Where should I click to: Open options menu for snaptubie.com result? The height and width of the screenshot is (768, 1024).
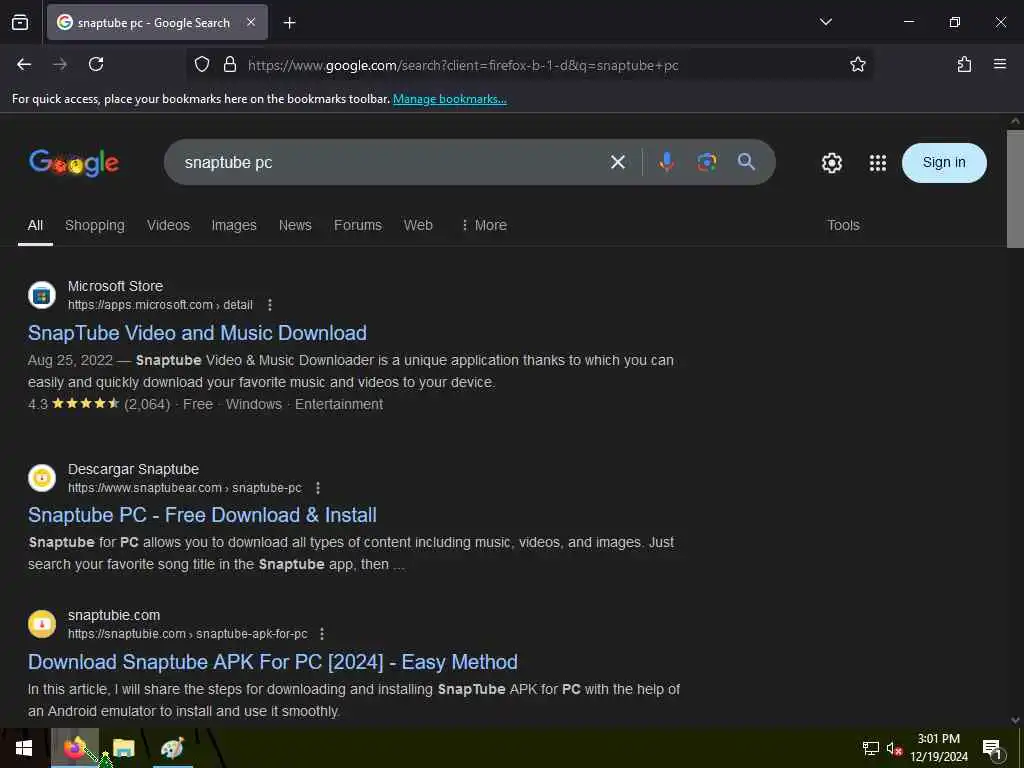(322, 634)
